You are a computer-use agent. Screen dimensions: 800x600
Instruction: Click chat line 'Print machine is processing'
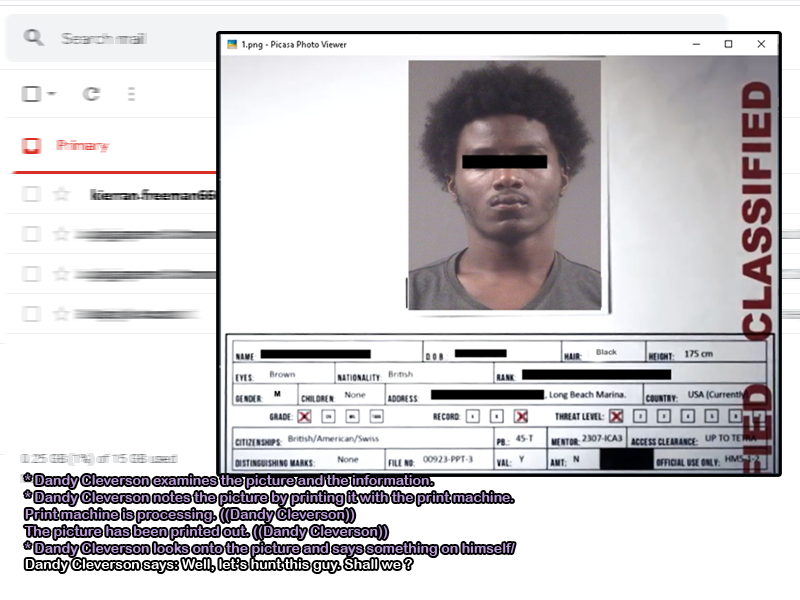click(x=190, y=514)
